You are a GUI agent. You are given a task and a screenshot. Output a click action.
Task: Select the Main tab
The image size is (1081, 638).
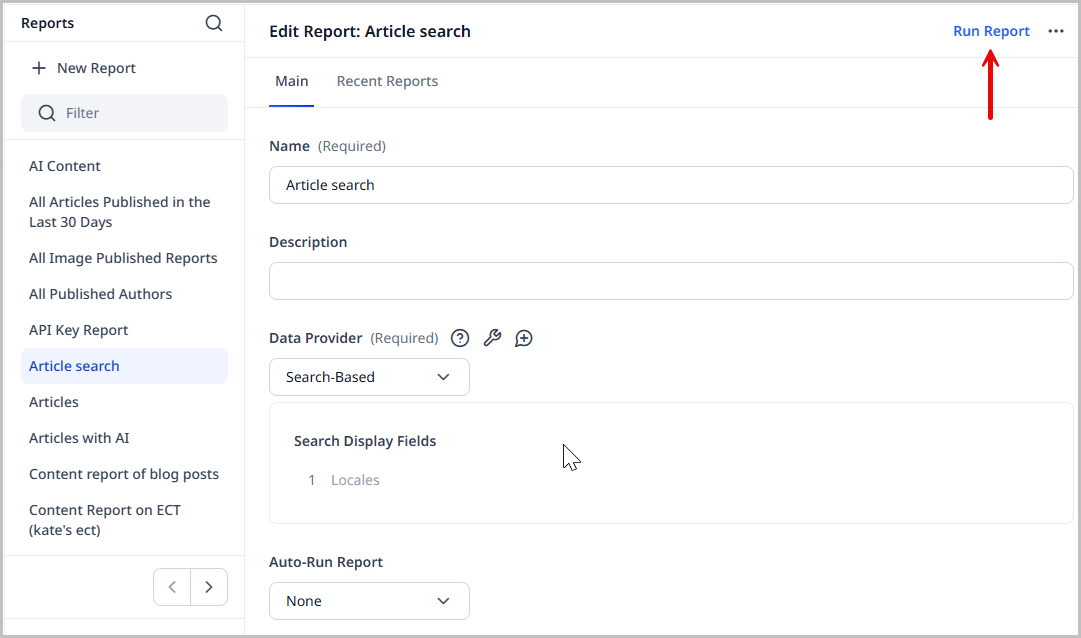[x=291, y=81]
